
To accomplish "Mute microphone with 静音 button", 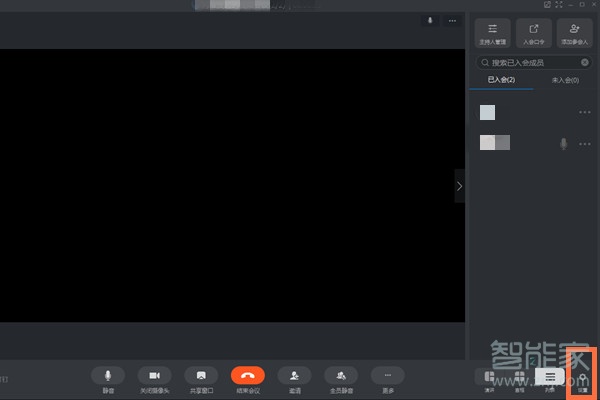I will [107, 375].
